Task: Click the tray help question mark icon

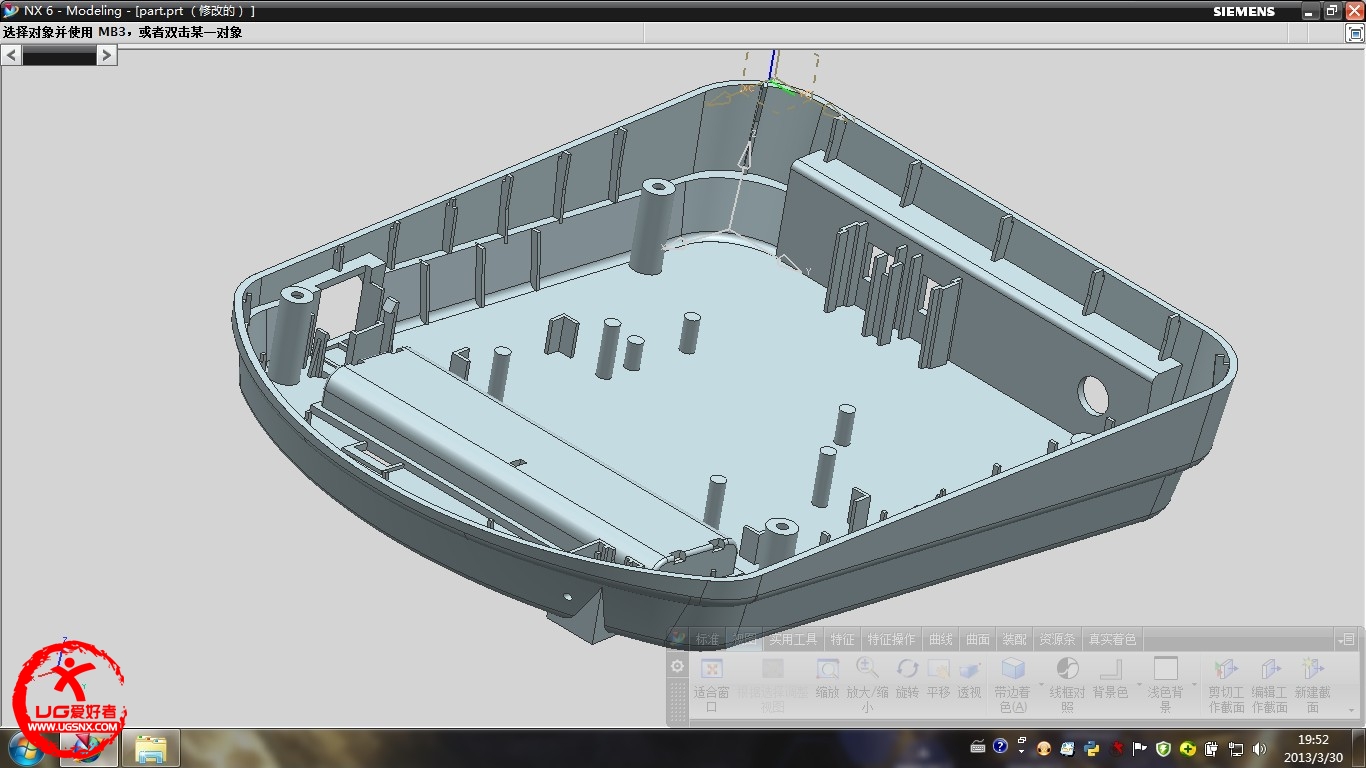Action: pos(1000,747)
